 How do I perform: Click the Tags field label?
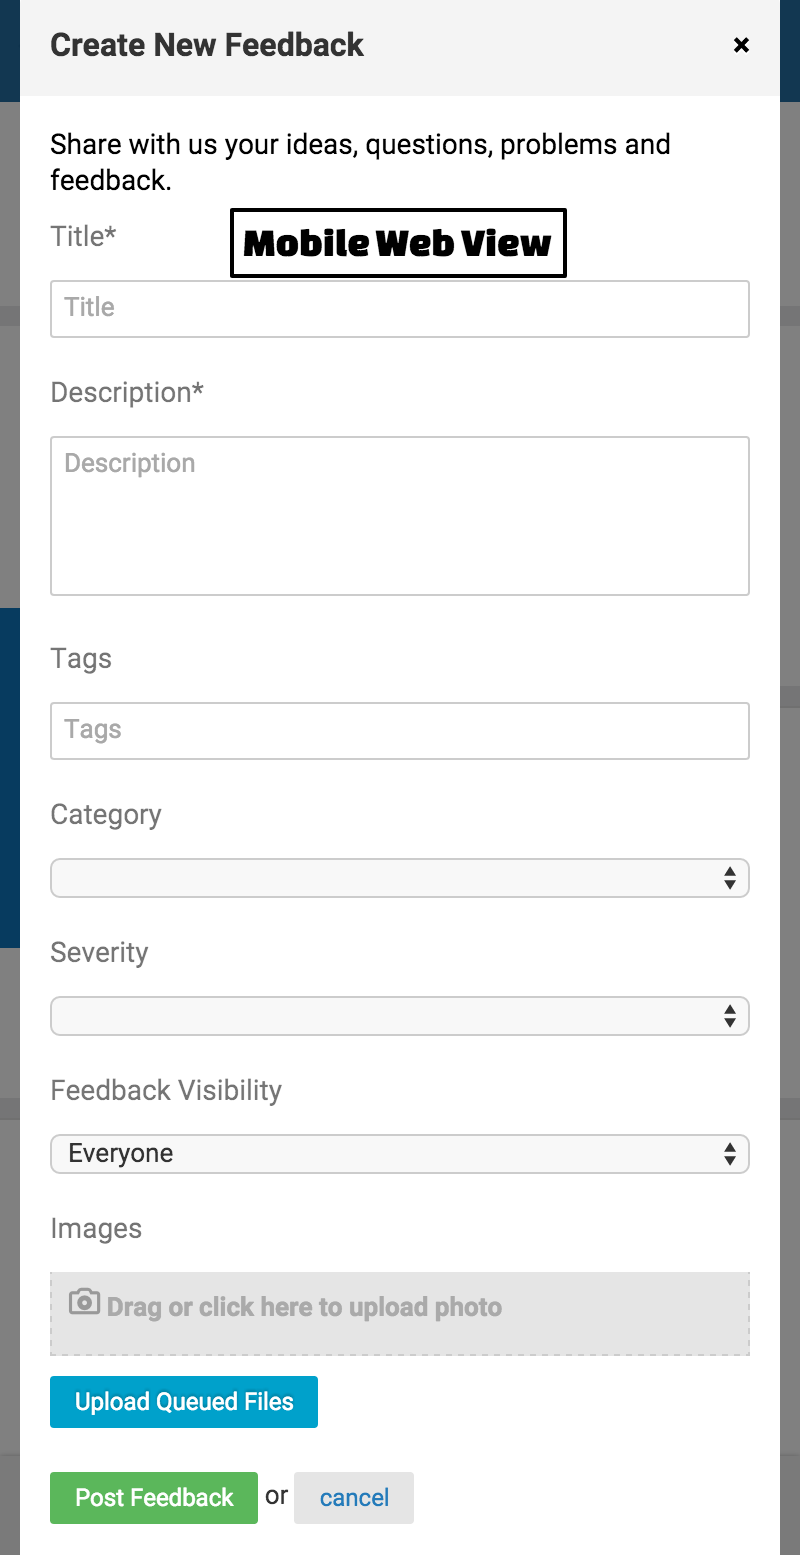[x=81, y=659]
